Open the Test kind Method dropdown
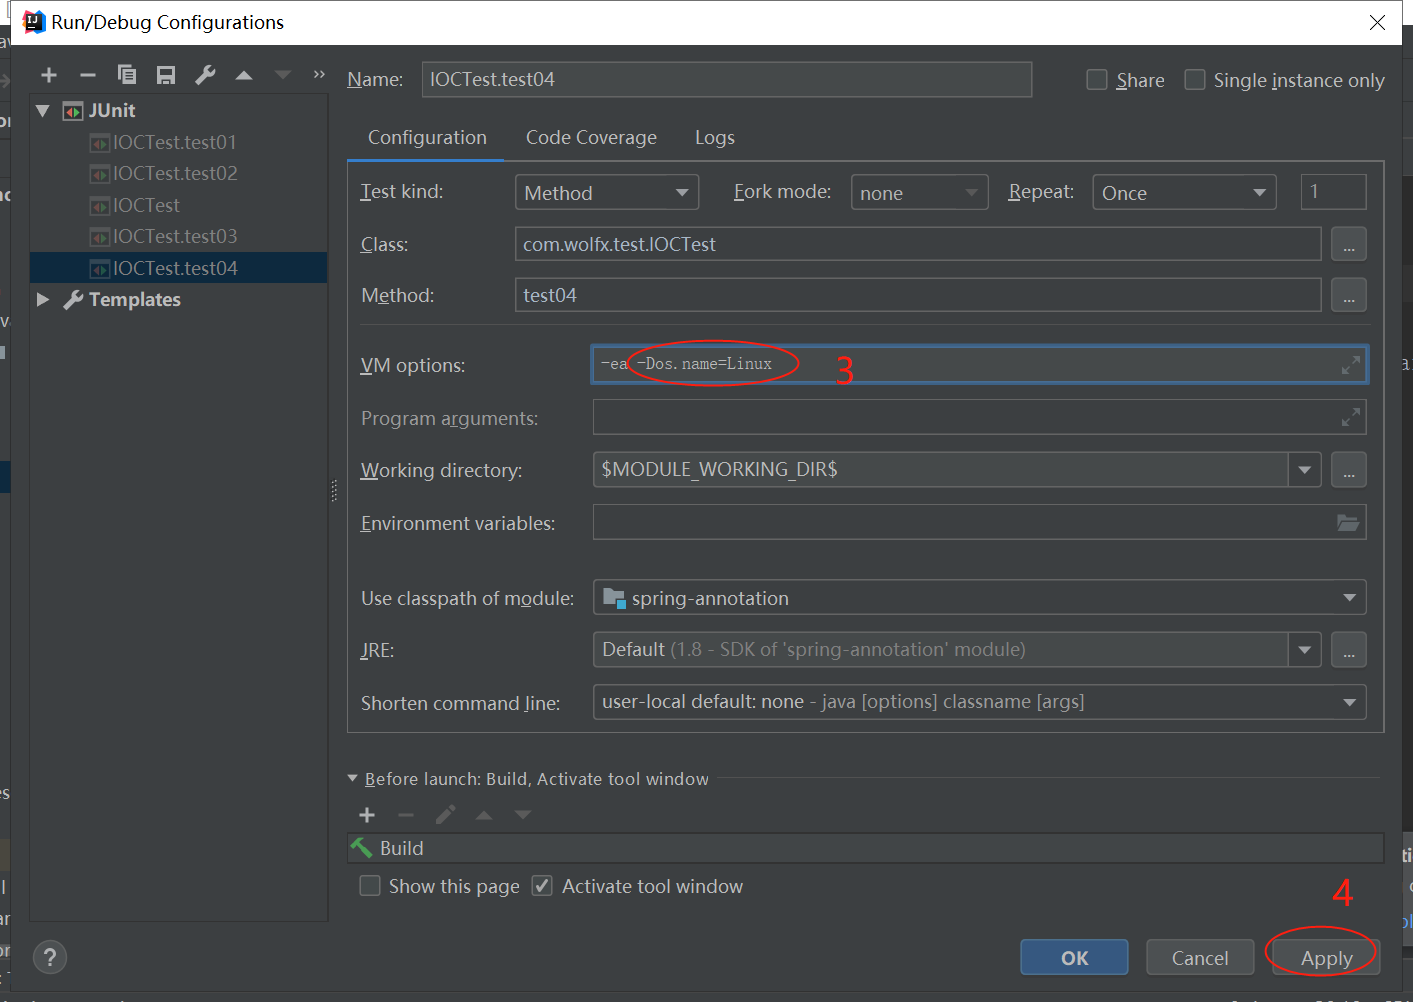Image resolution: width=1413 pixels, height=1002 pixels. point(607,192)
